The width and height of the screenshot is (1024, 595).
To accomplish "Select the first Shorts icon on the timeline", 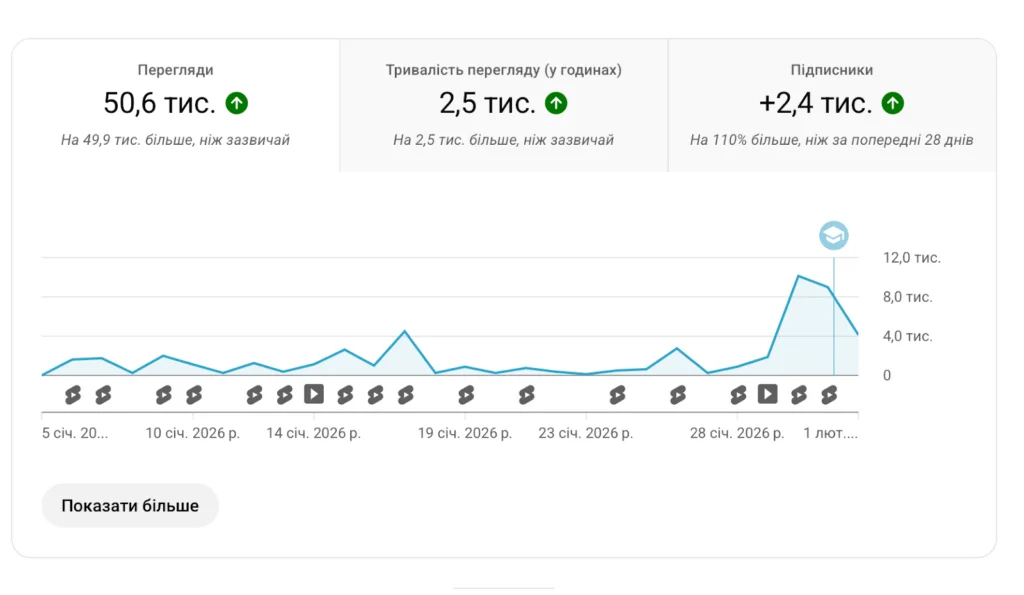I will coord(72,394).
